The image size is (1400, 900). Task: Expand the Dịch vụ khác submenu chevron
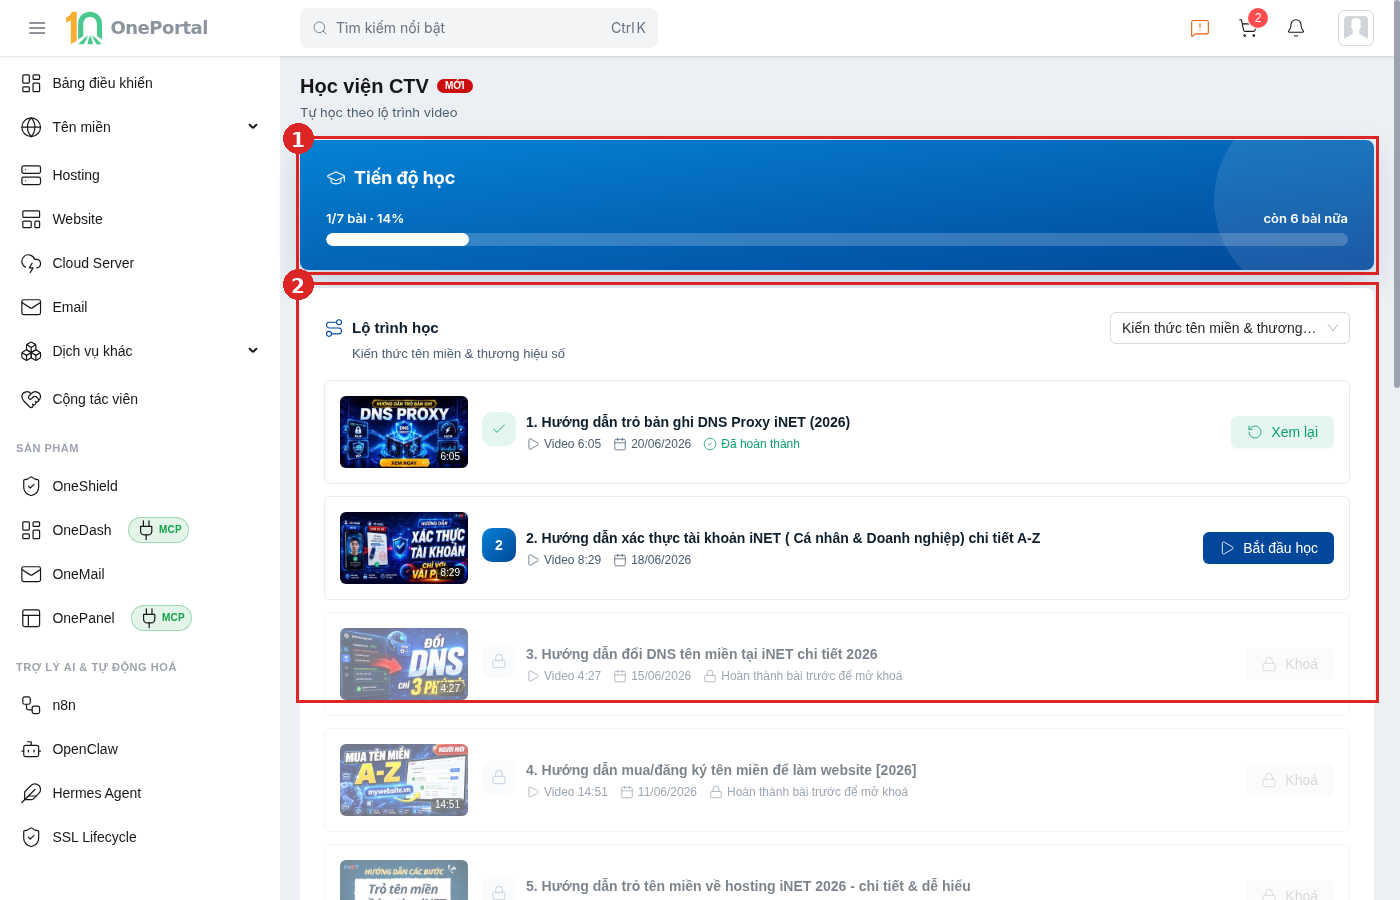(x=253, y=351)
